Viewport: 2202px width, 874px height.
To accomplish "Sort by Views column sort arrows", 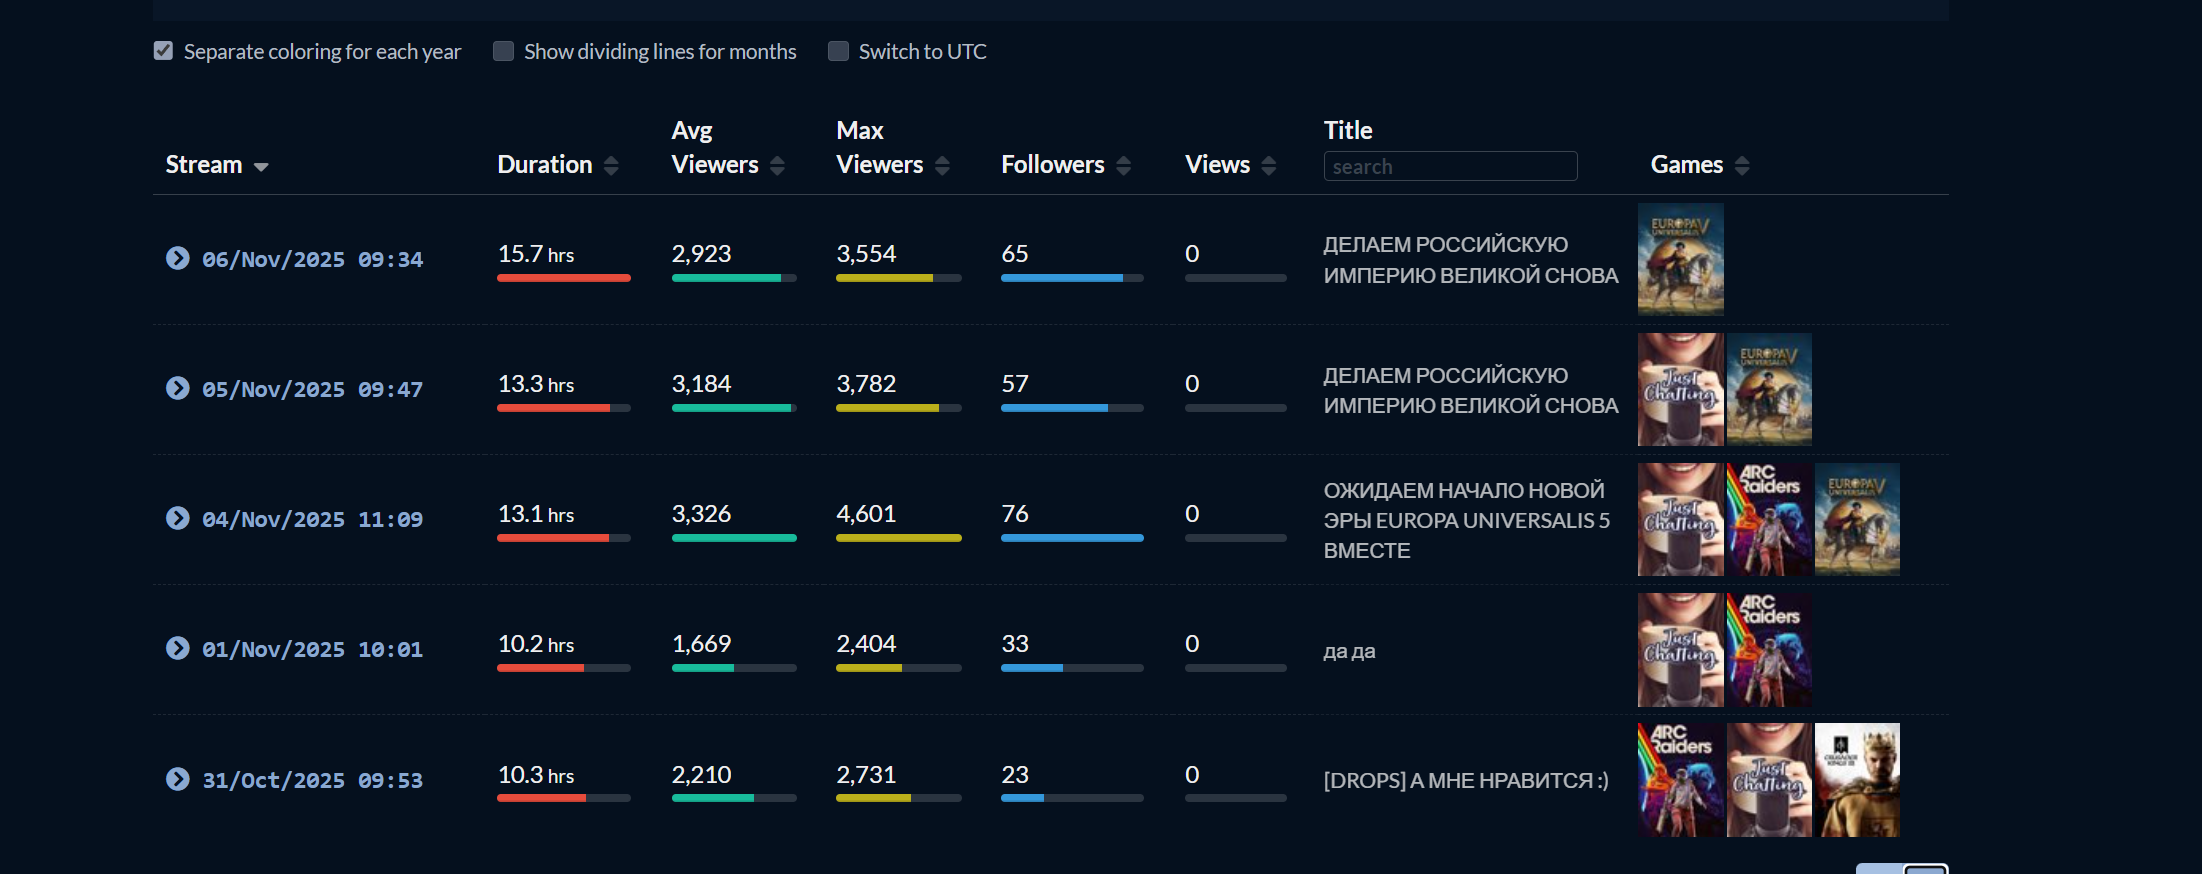I will tap(1269, 166).
